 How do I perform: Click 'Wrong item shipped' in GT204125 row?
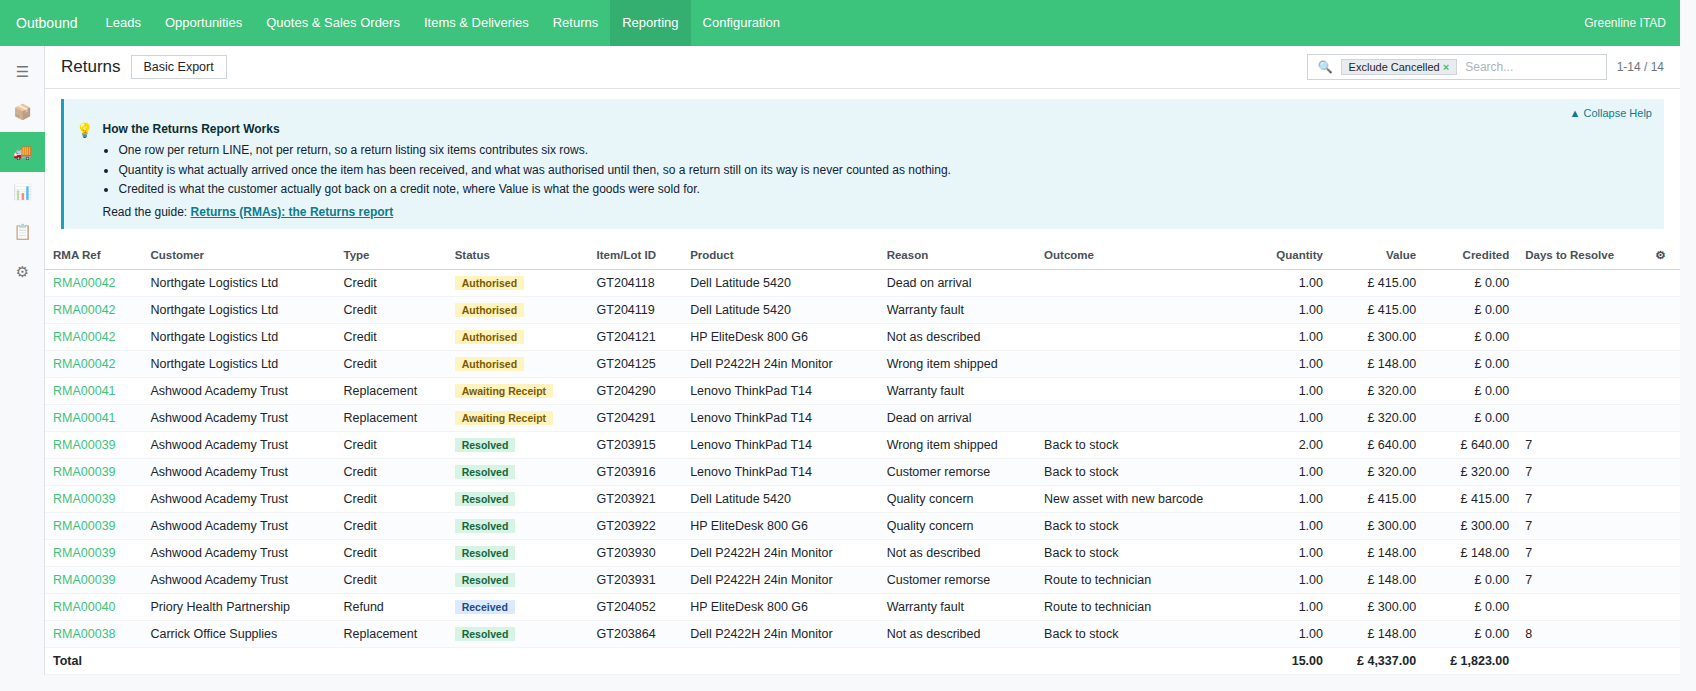click(x=942, y=364)
